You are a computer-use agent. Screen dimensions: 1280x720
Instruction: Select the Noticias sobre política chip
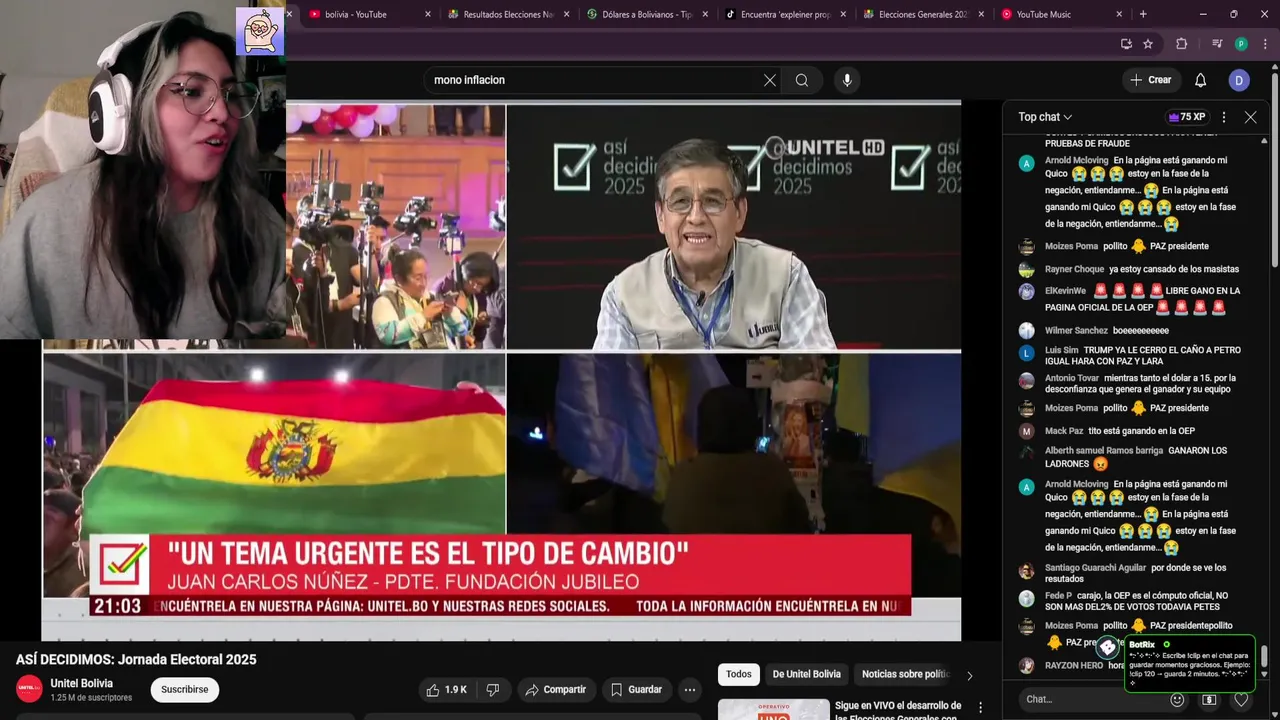pos(905,675)
